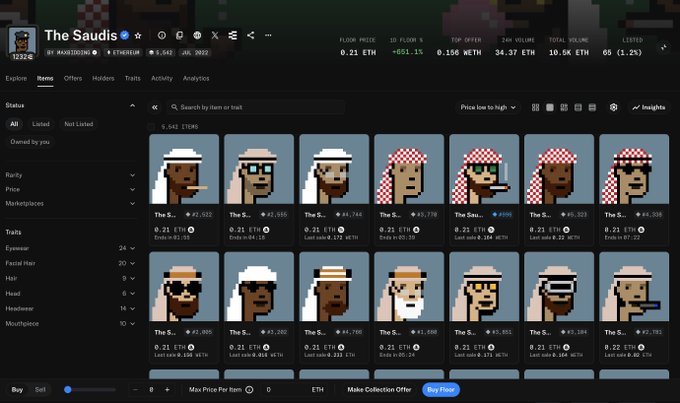Open the Holders tab
680x403 pixels.
click(x=103, y=79)
